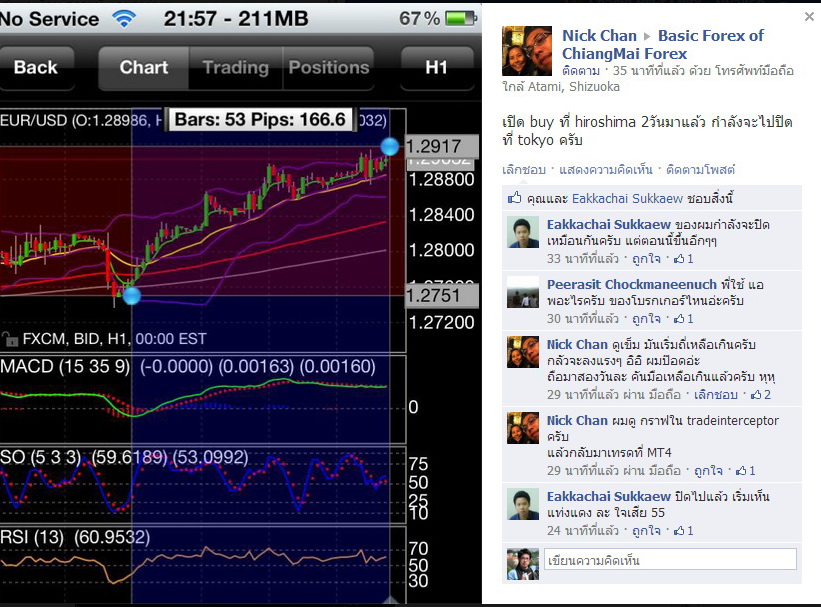The width and height of the screenshot is (821, 607).
Task: Click the 'FXCM, BID, H1, 00:00 EST' label
Action: tap(114, 339)
